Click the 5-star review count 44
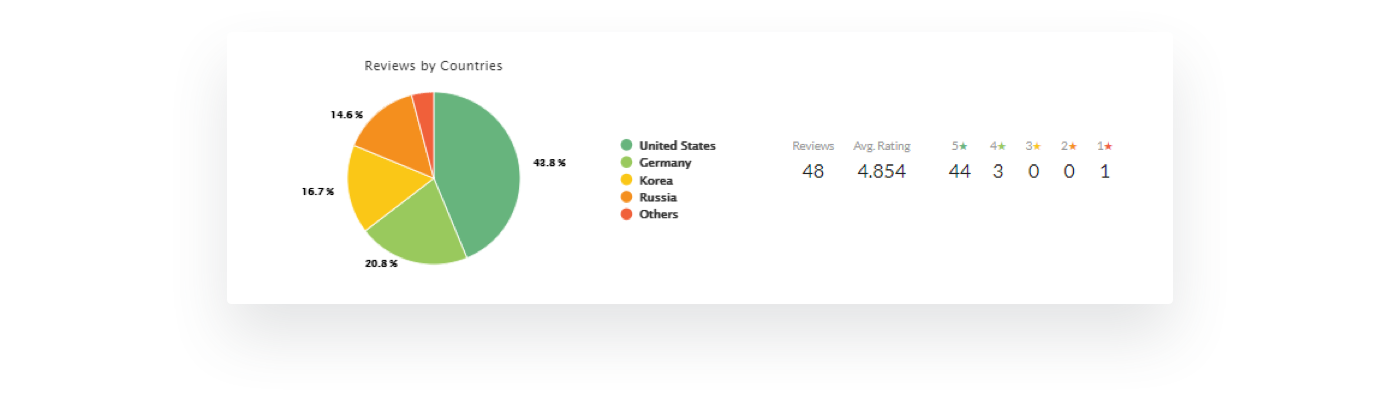Viewport: 1400px width, 404px height. (960, 172)
